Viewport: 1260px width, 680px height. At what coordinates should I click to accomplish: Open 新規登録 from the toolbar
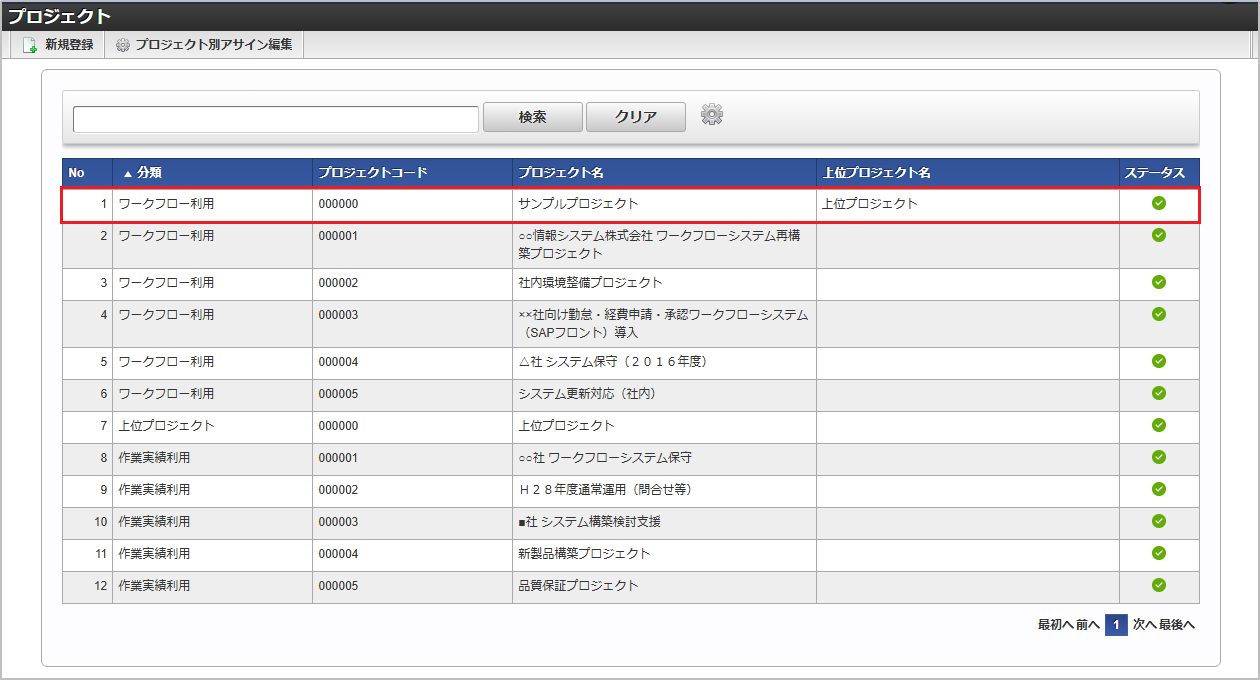tap(68, 45)
